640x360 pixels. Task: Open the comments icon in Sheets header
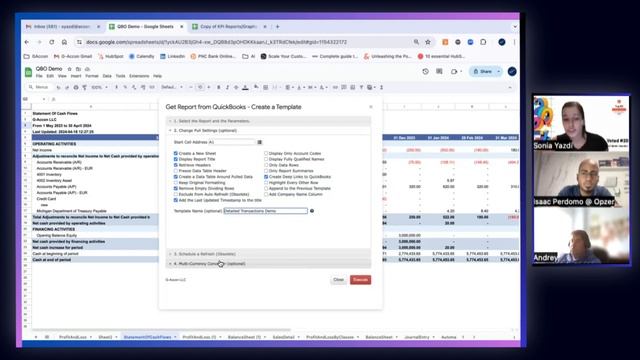[439, 71]
